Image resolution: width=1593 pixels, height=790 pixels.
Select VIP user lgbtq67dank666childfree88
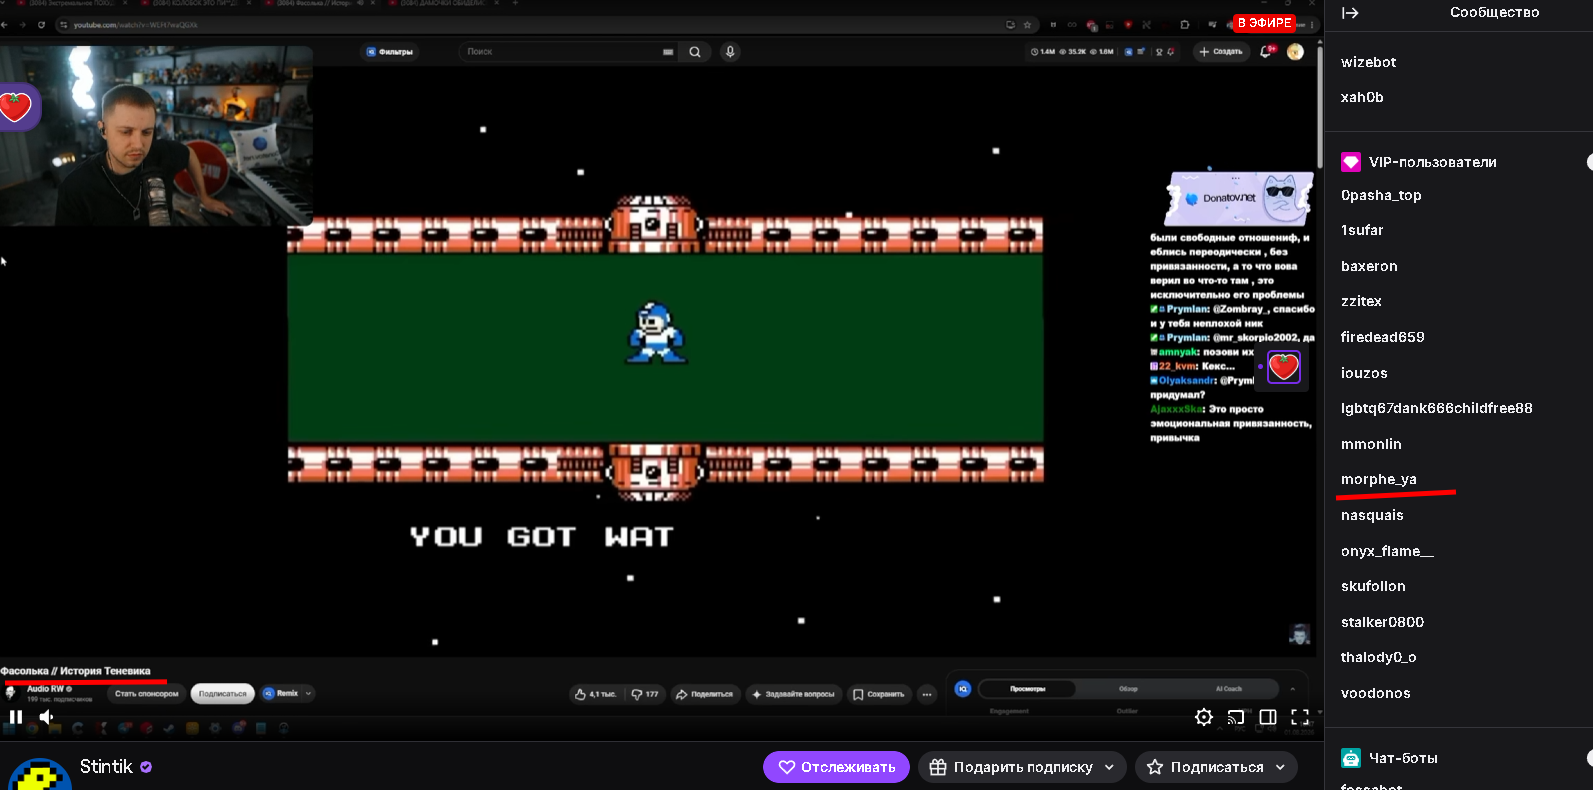(x=1437, y=408)
